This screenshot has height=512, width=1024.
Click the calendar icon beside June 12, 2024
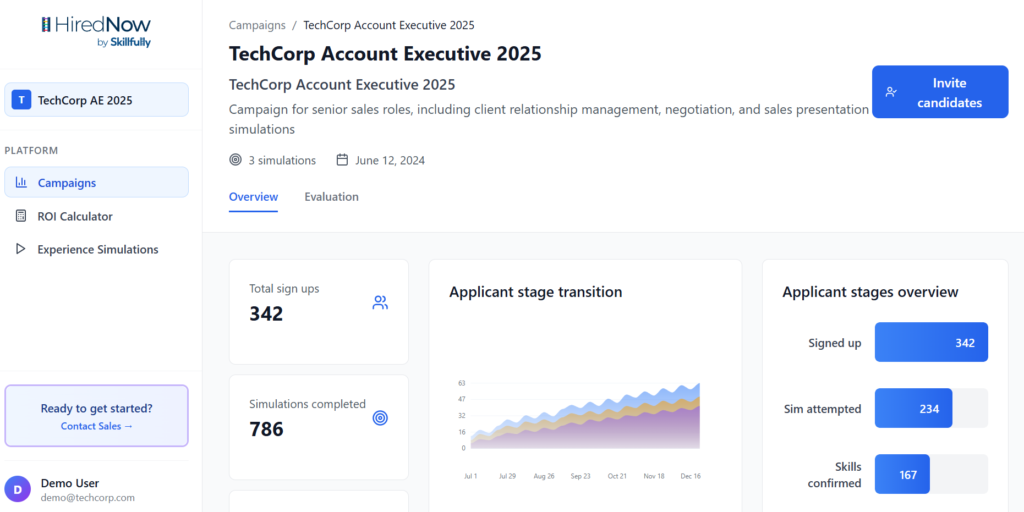[x=342, y=160]
